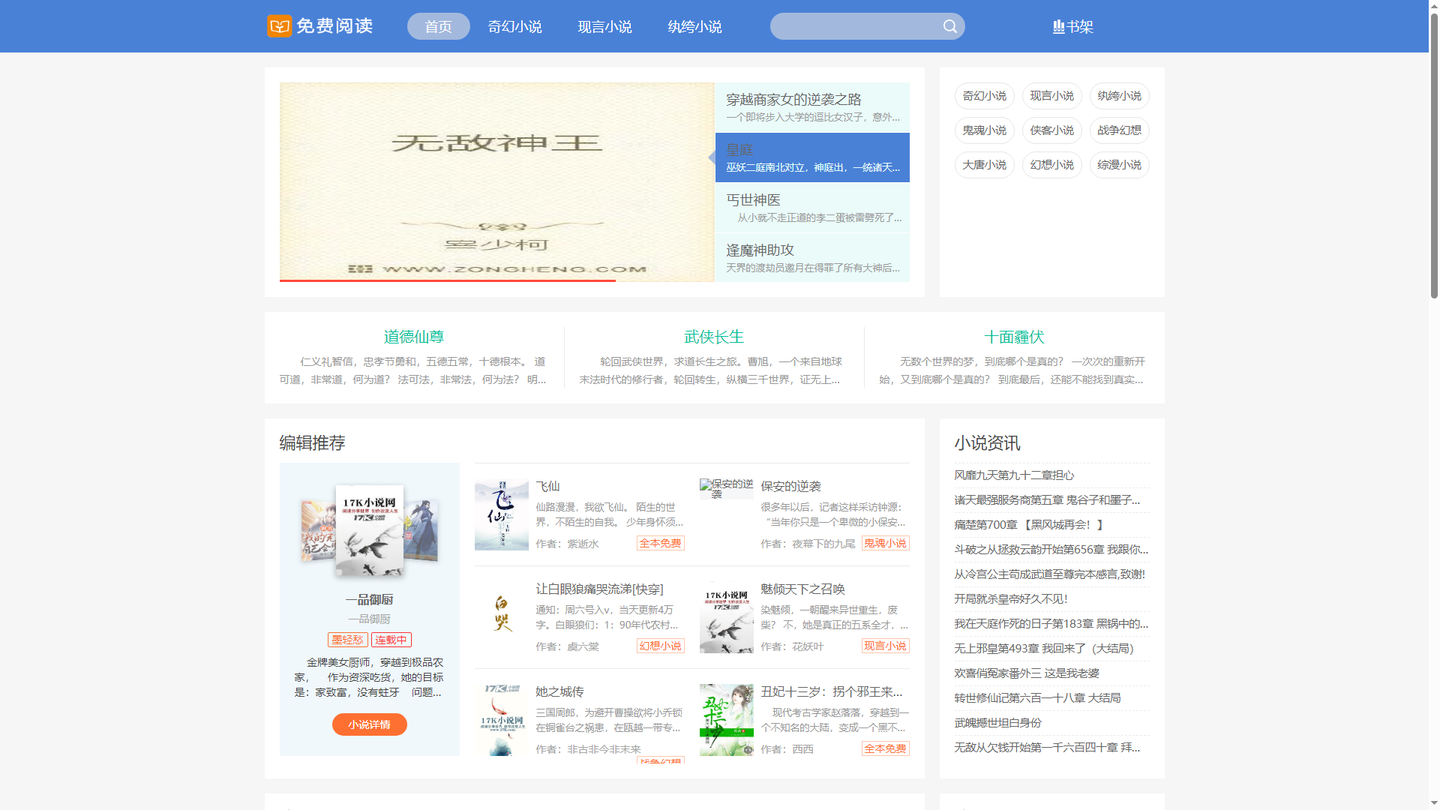This screenshot has height=810, width=1440.
Task: Open the 飞仙 book cover thumbnail
Action: click(x=501, y=514)
